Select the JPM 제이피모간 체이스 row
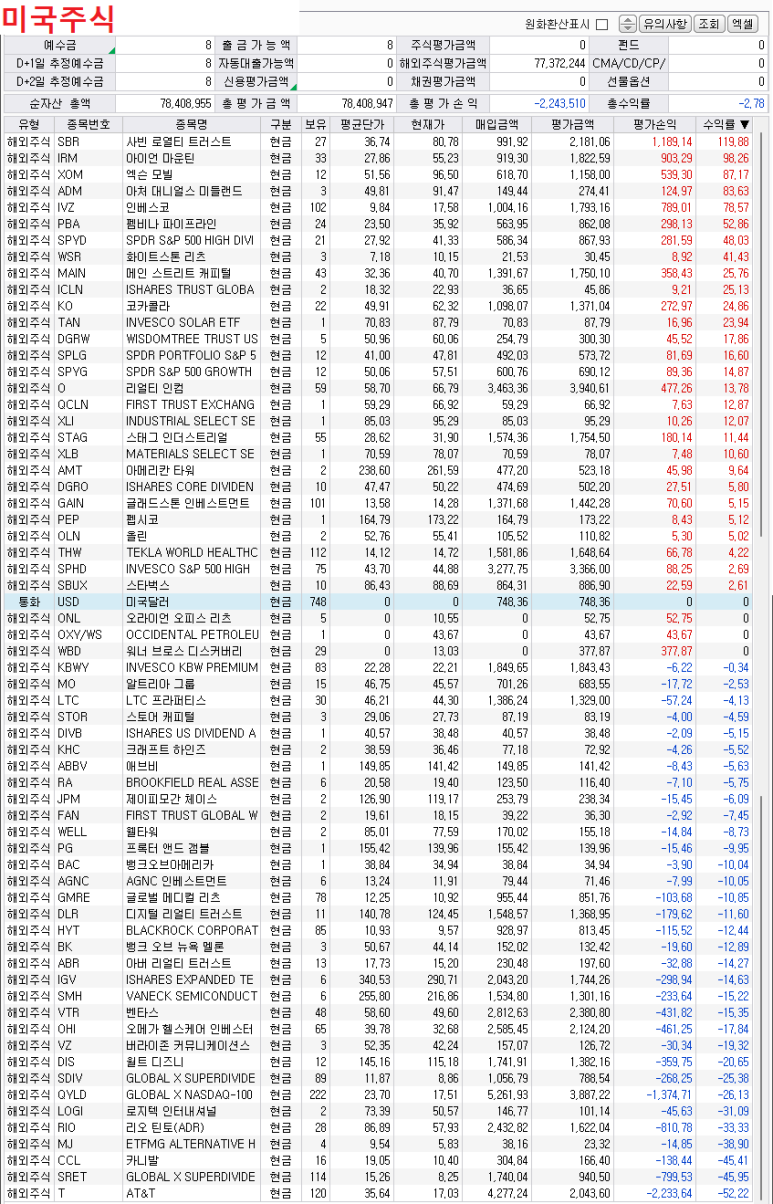 tap(379, 799)
